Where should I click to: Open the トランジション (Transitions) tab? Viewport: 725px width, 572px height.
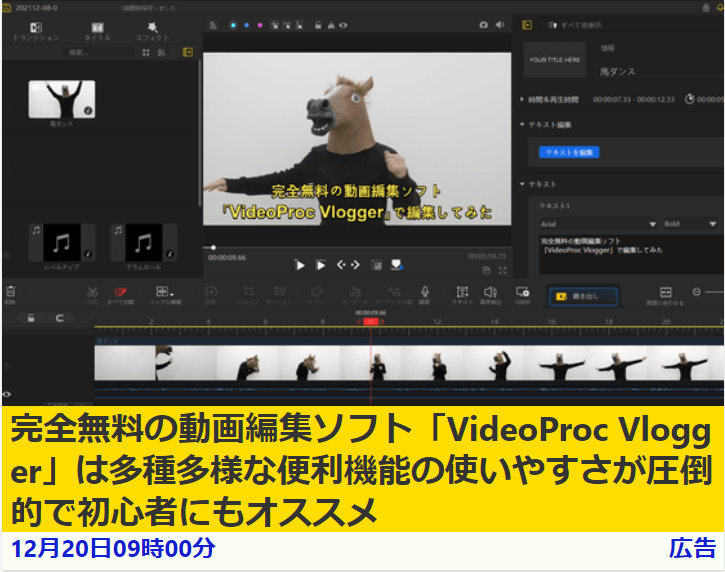coord(36,31)
